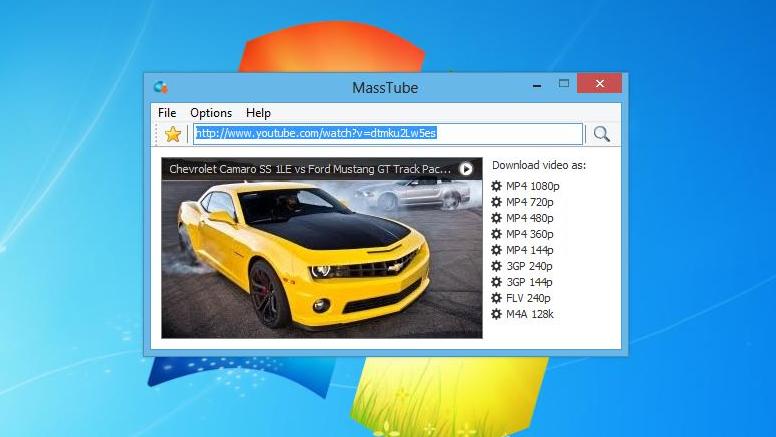
Task: Select MP4 360p download option
Action: [530, 234]
